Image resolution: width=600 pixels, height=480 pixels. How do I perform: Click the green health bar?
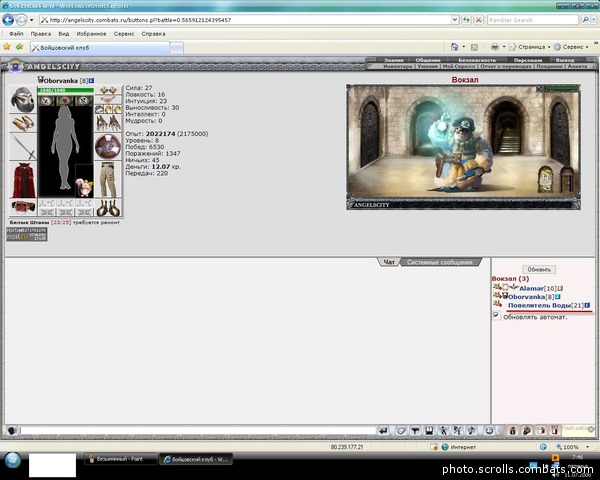pyautogui.click(x=65, y=90)
